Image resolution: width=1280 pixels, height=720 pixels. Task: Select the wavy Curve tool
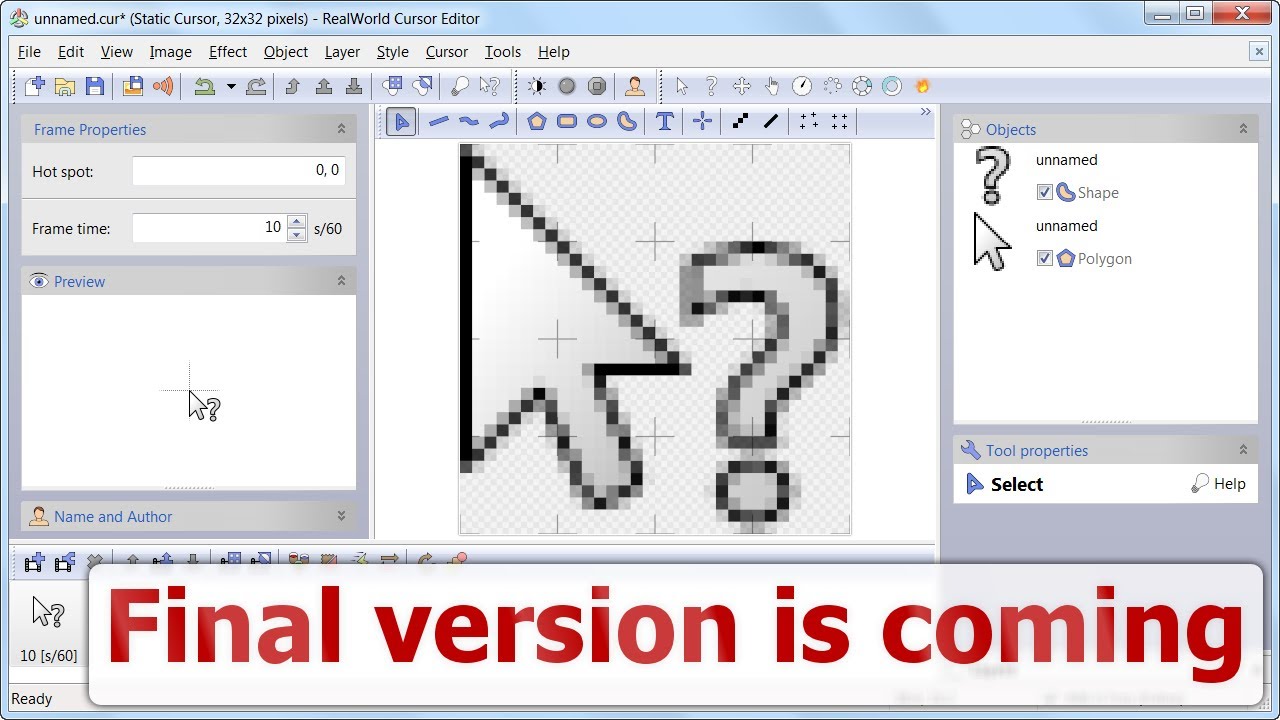468,122
